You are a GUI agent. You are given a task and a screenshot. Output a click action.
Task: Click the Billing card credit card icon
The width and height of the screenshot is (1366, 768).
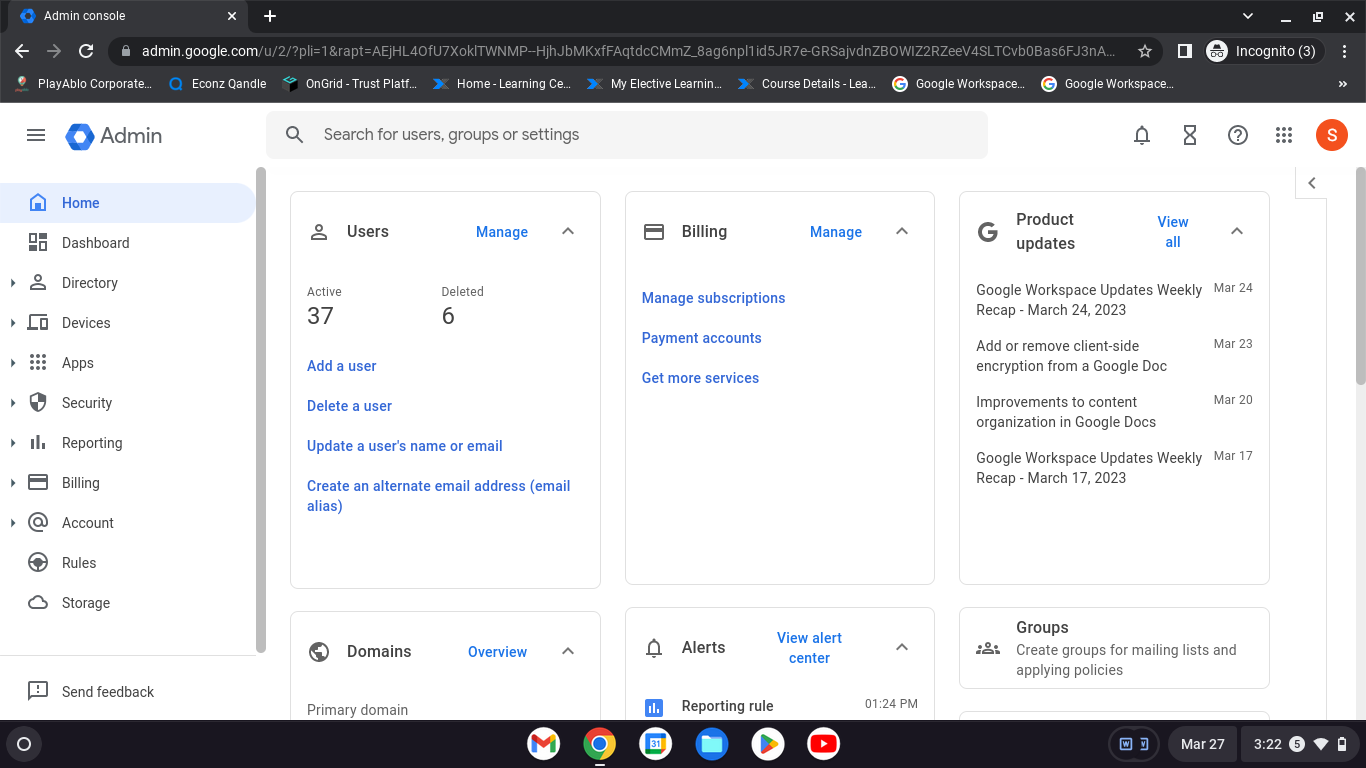[654, 232]
